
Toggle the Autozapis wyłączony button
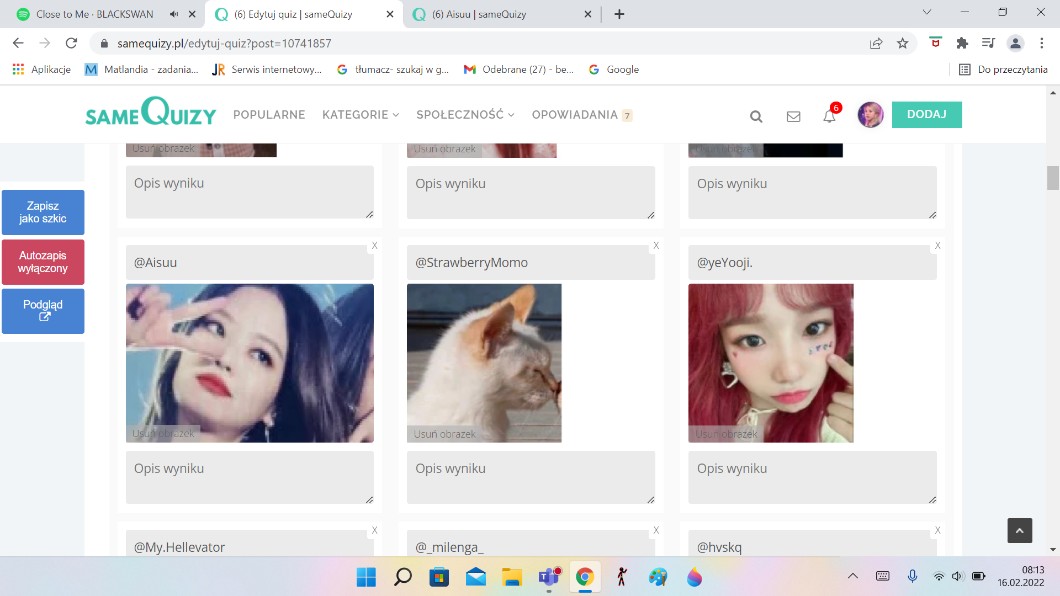click(x=43, y=262)
